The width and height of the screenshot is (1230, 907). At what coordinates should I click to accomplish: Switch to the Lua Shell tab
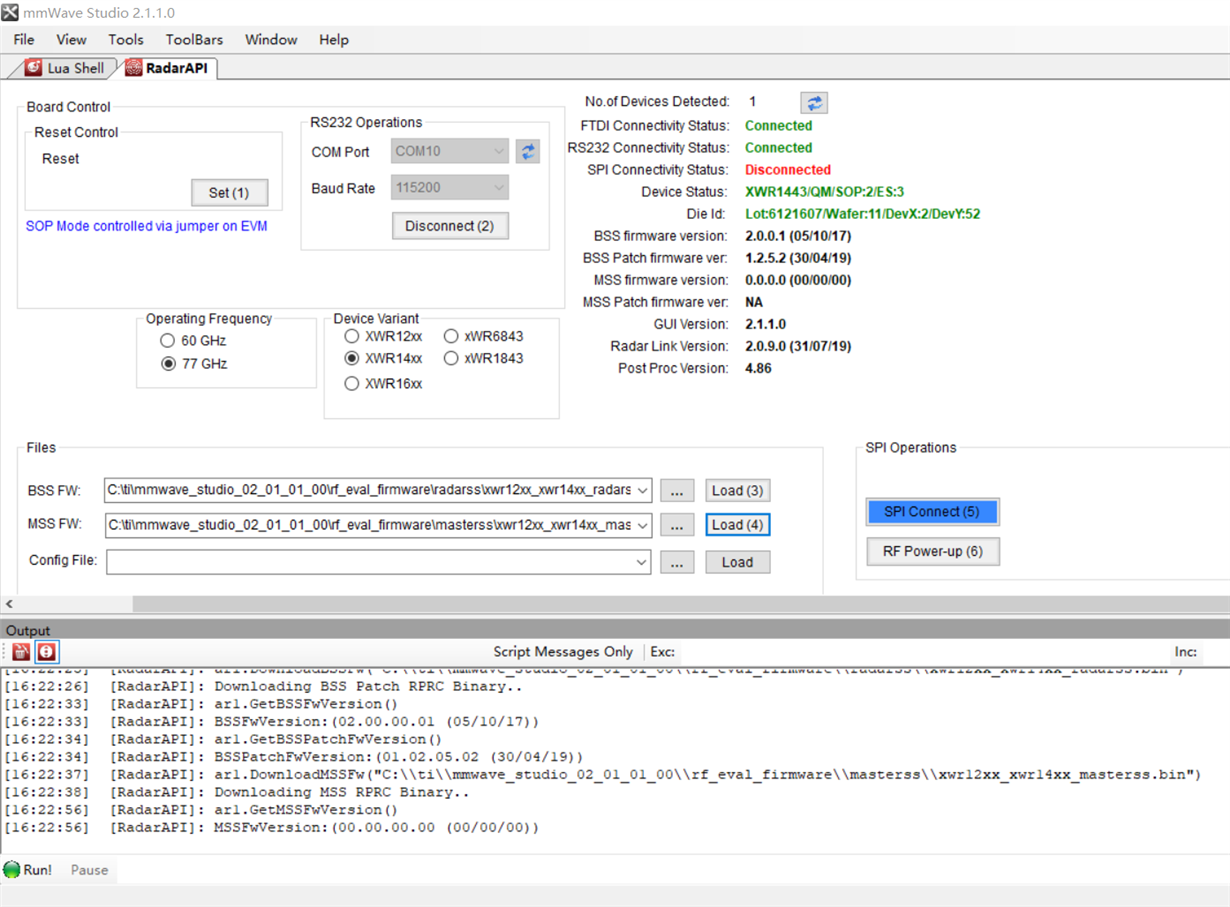[64, 68]
